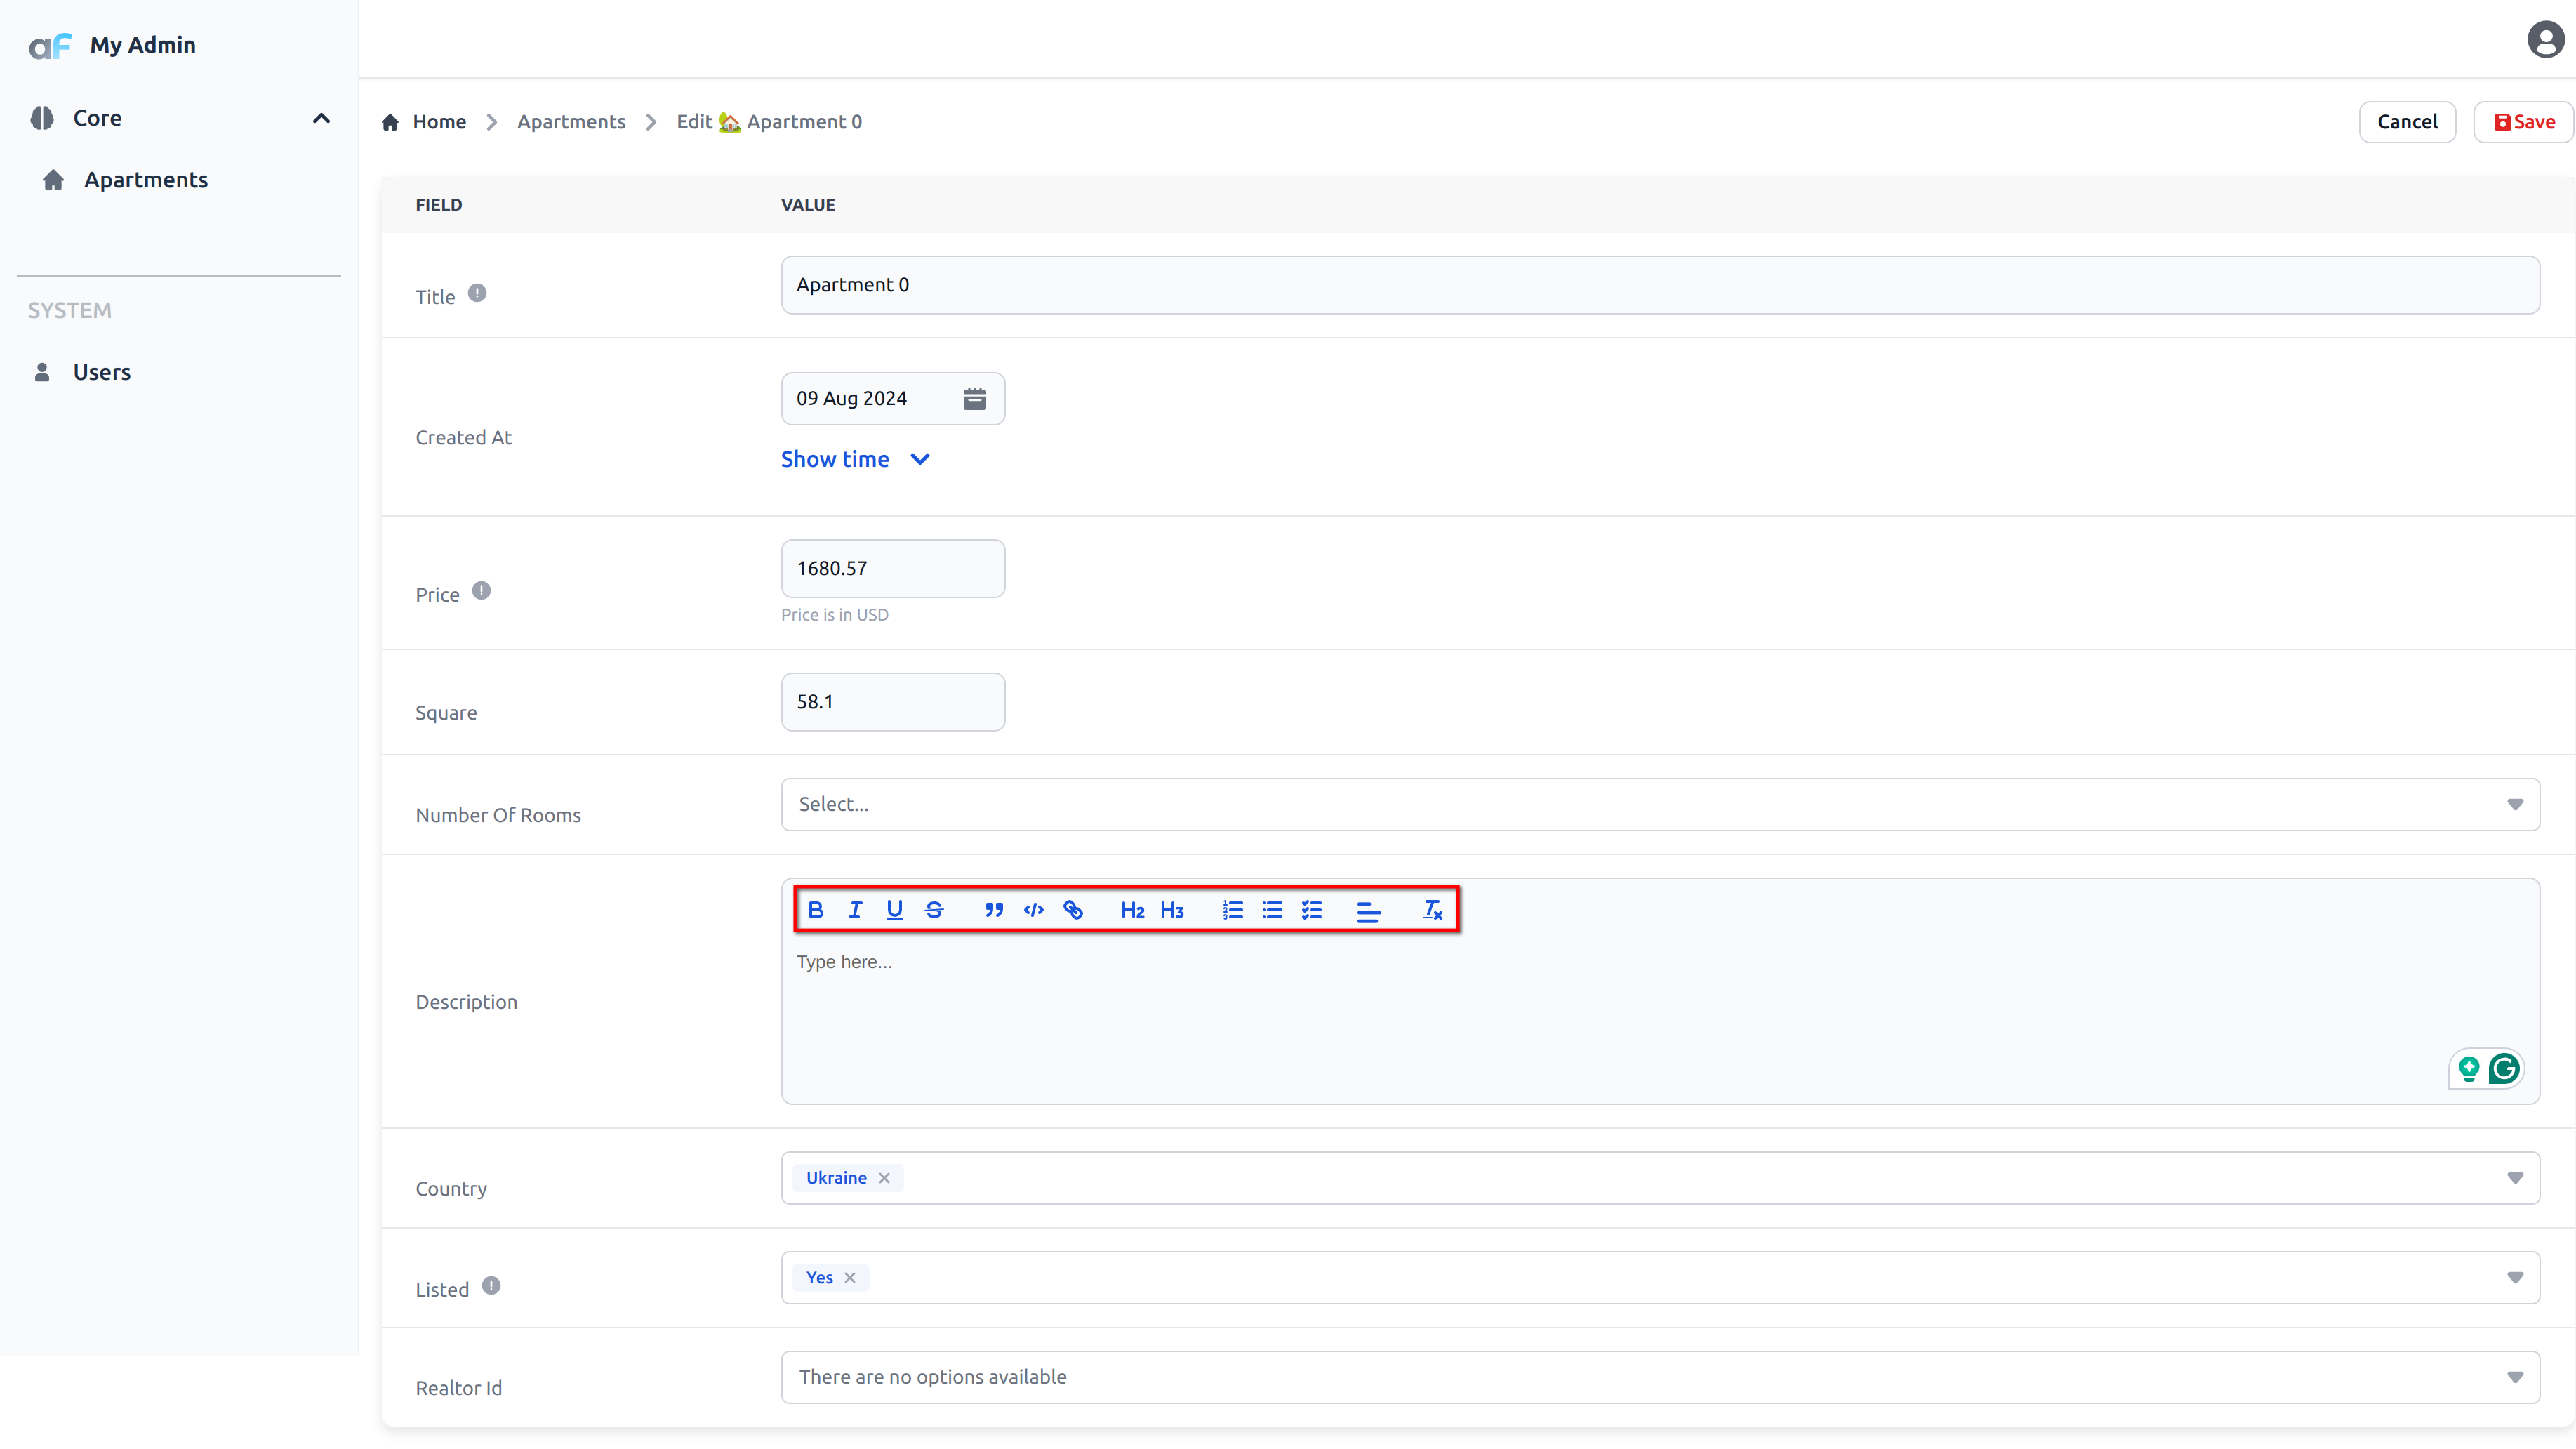Collapse the Core sidebar section
Viewport: 2576px width, 1449px height.
[321, 118]
